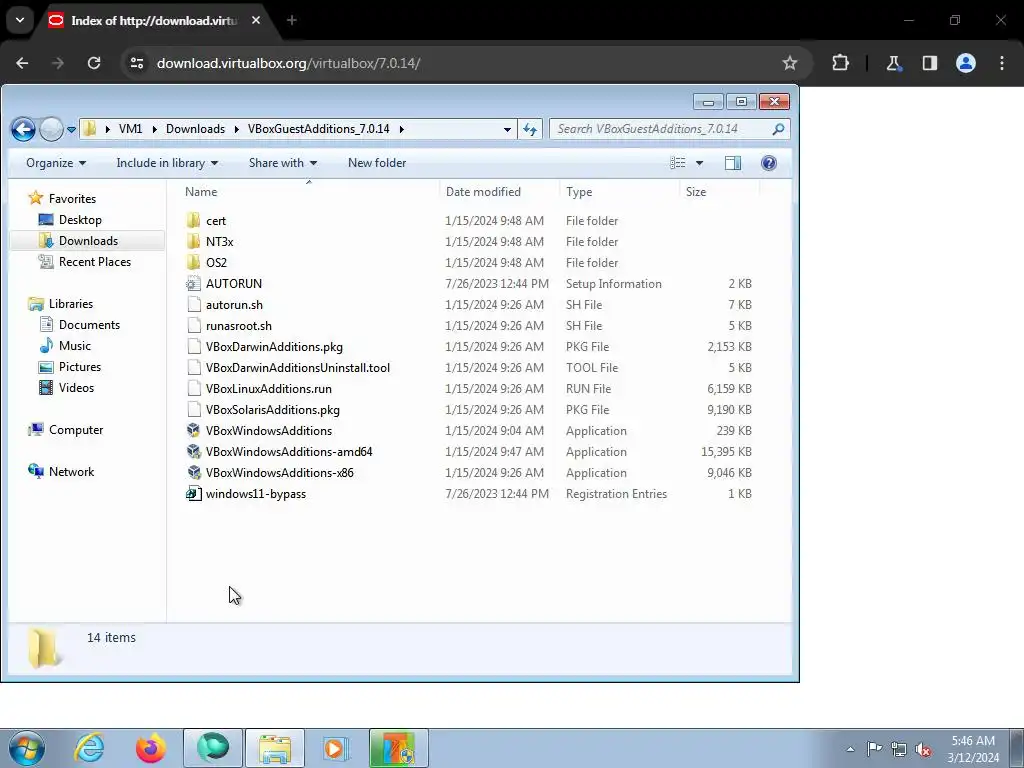Launch Internet Explorer from the taskbar
Screen dimensions: 1024x768
89,748
